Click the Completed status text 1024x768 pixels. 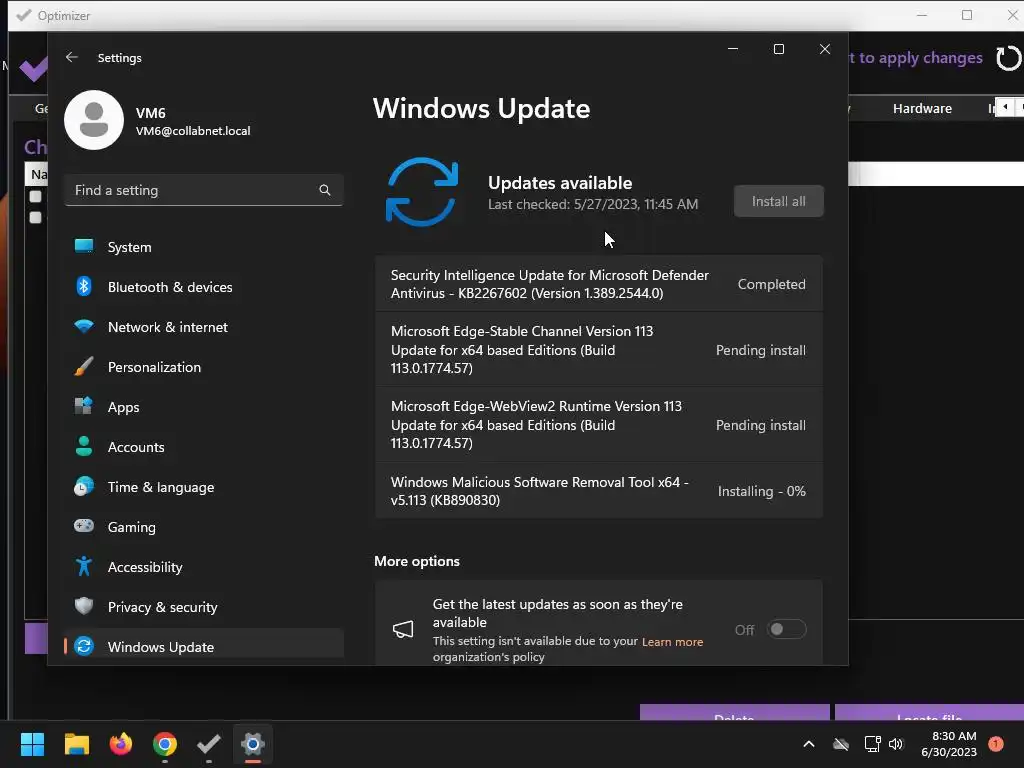(771, 284)
